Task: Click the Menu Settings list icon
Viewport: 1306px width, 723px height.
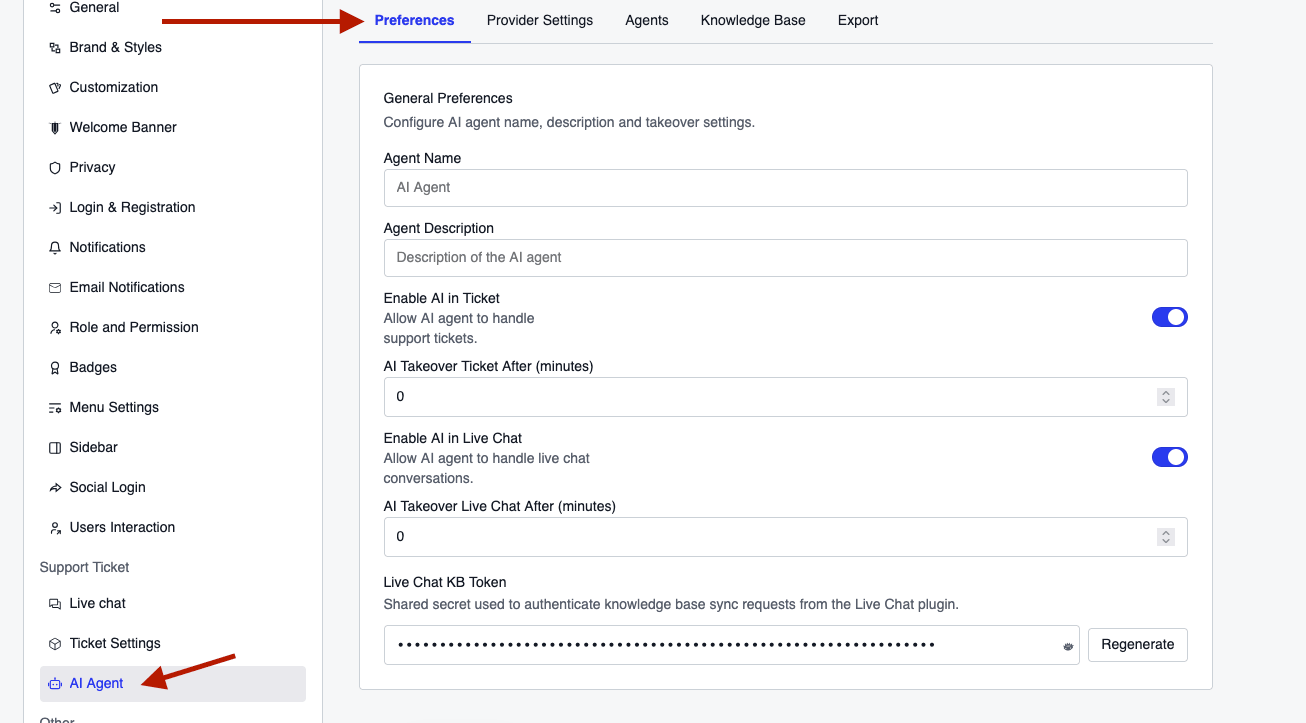Action: coord(55,408)
